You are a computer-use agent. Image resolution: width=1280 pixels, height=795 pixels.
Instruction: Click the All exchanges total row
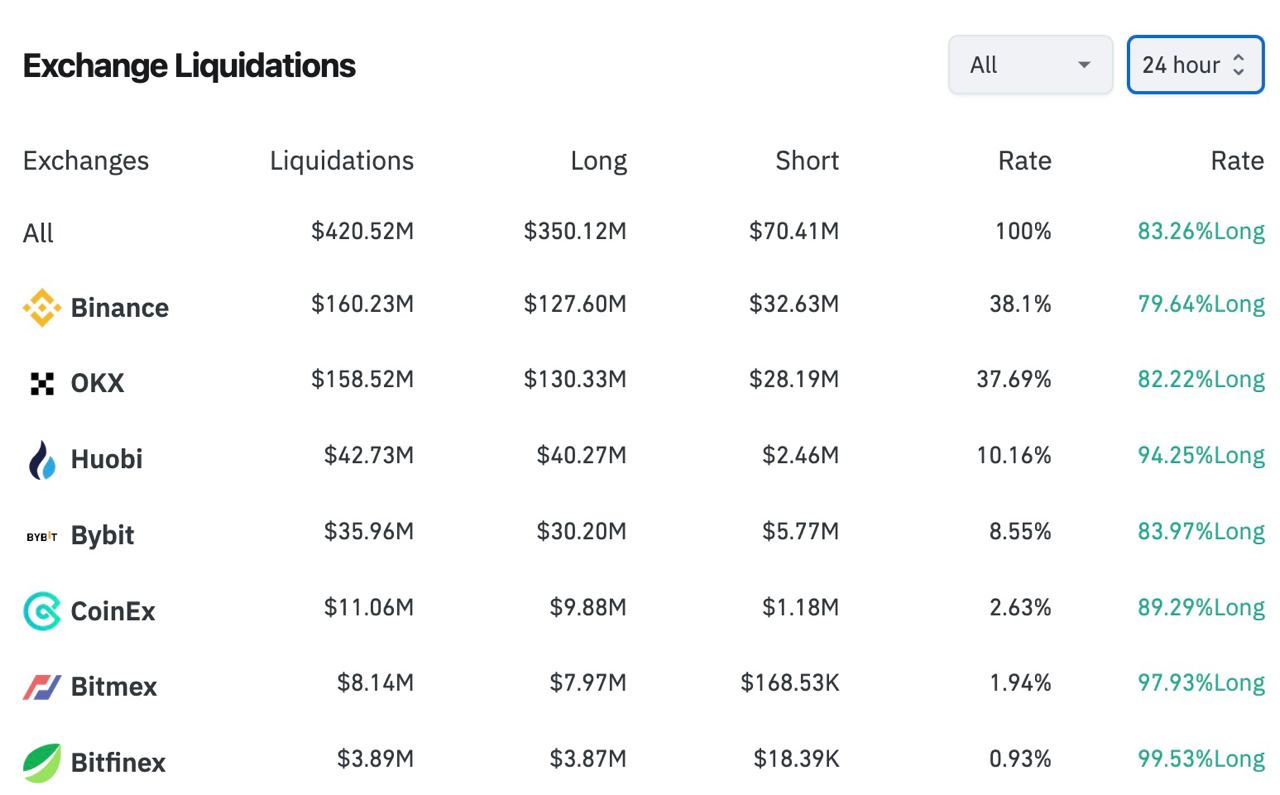39,233
